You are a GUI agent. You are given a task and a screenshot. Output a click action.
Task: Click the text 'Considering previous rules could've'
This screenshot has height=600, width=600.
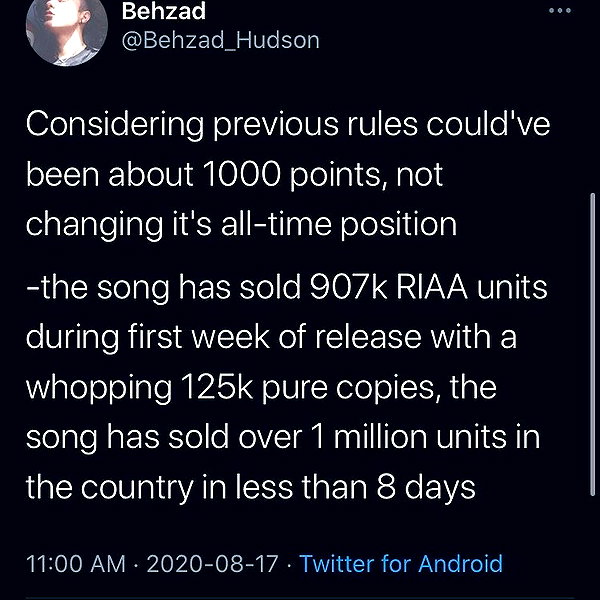coord(288,124)
